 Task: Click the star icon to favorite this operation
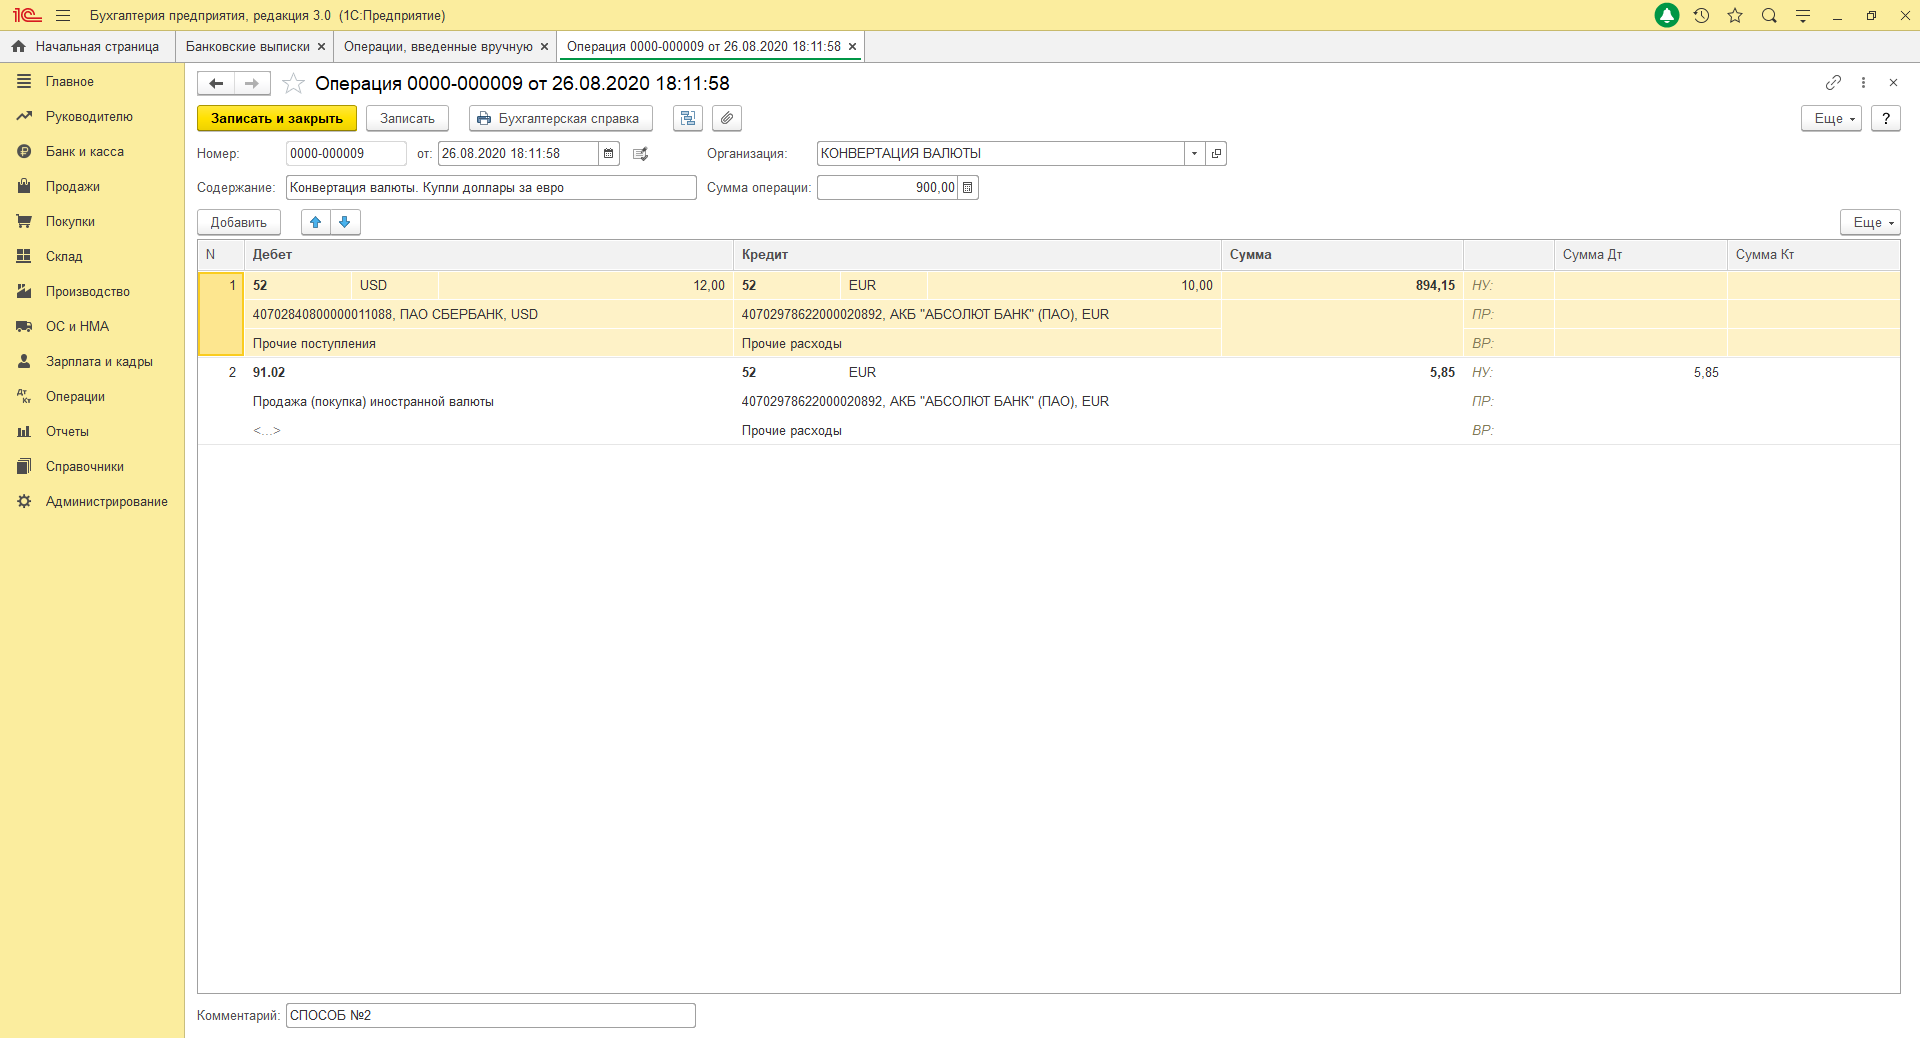coord(293,84)
